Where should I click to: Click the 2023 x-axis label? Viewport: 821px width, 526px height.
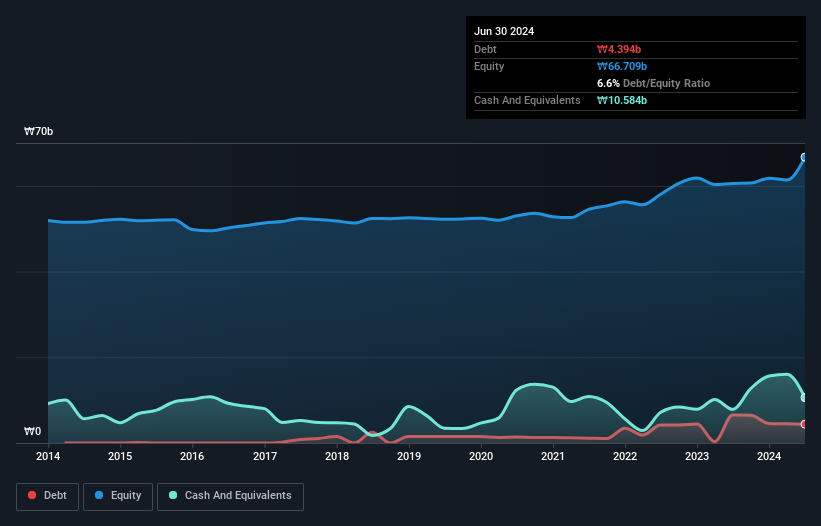(697, 456)
